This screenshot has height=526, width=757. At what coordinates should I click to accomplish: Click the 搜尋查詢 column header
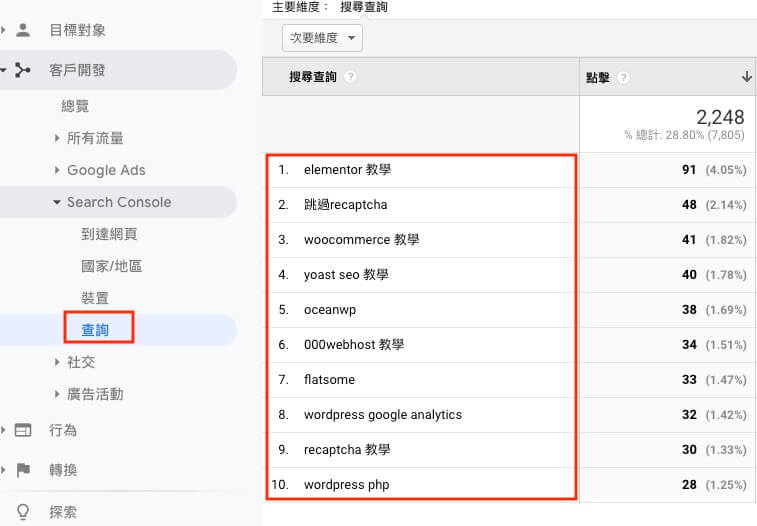[x=312, y=77]
